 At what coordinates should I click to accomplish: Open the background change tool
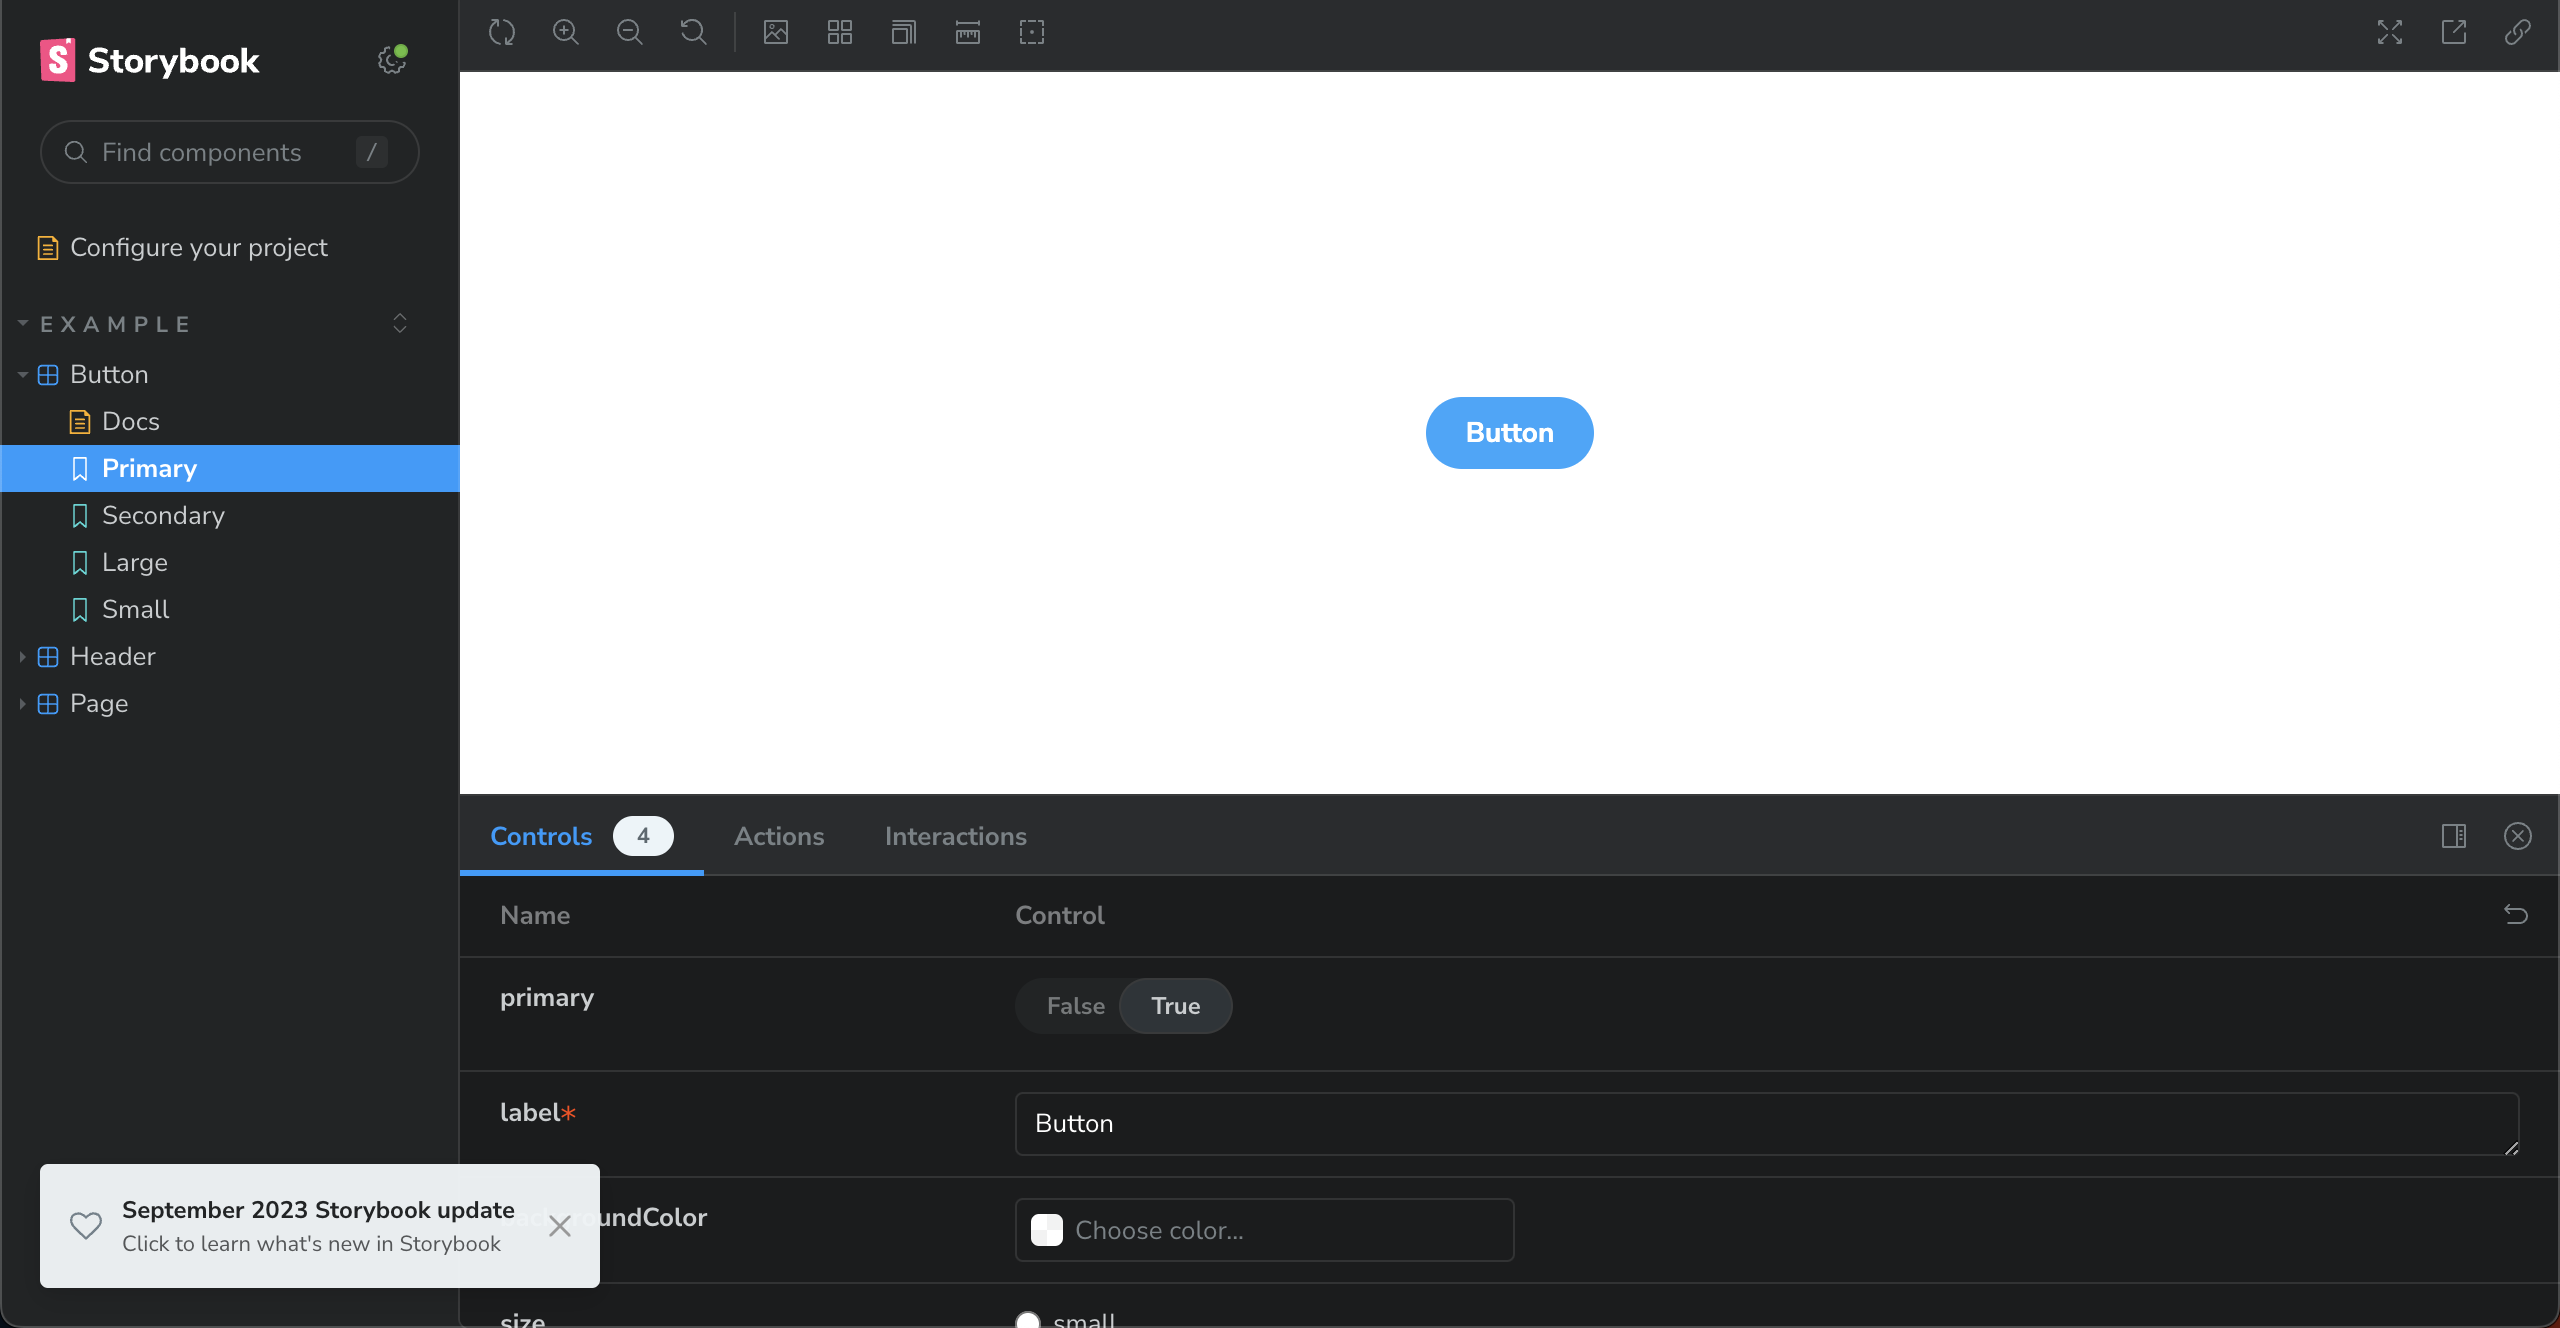(776, 32)
